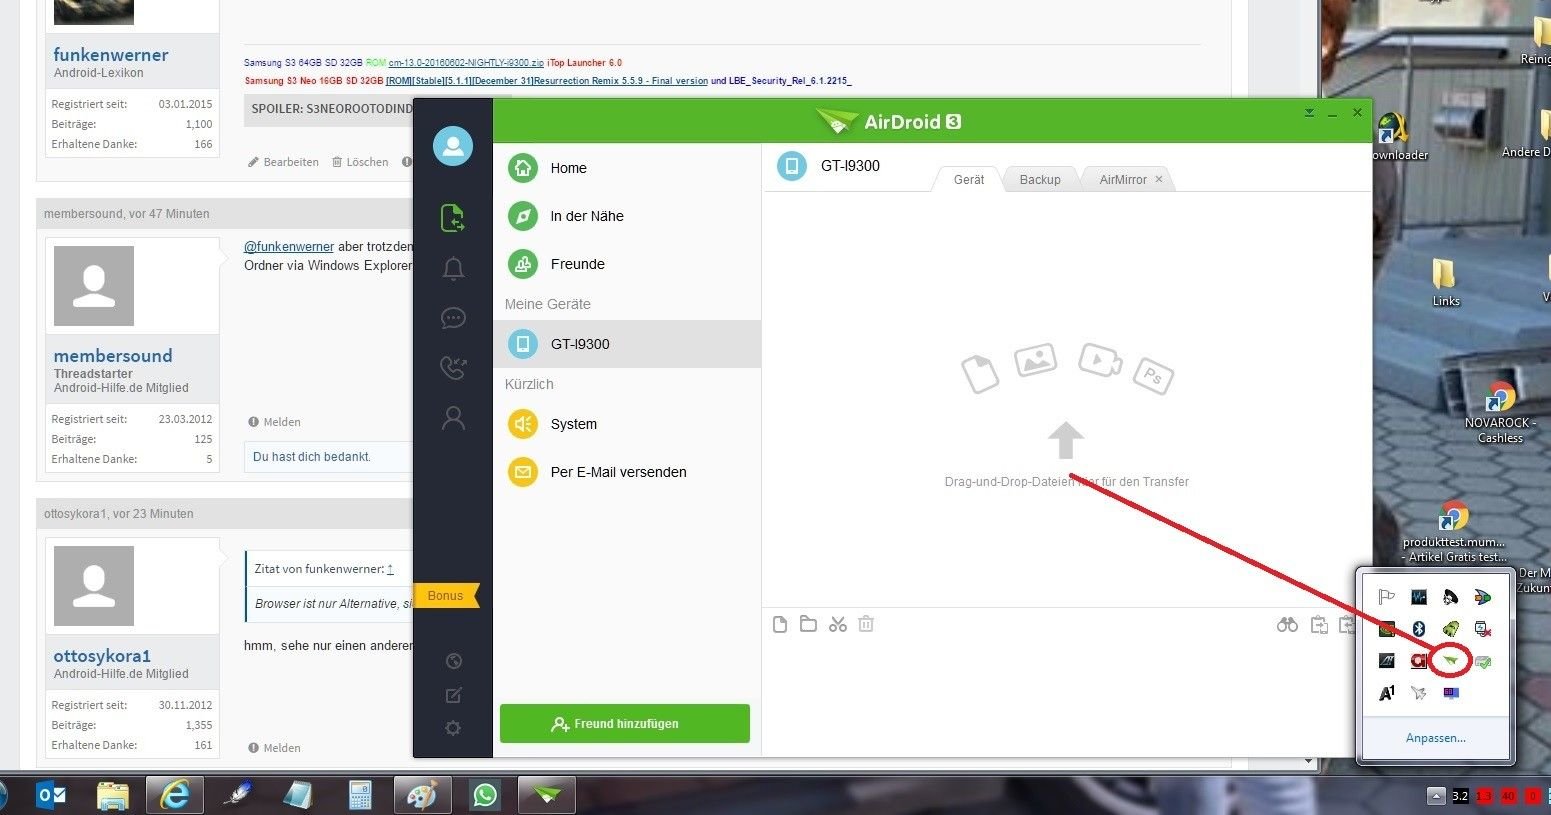Click the @funkenwerner mention link

pos(289,247)
